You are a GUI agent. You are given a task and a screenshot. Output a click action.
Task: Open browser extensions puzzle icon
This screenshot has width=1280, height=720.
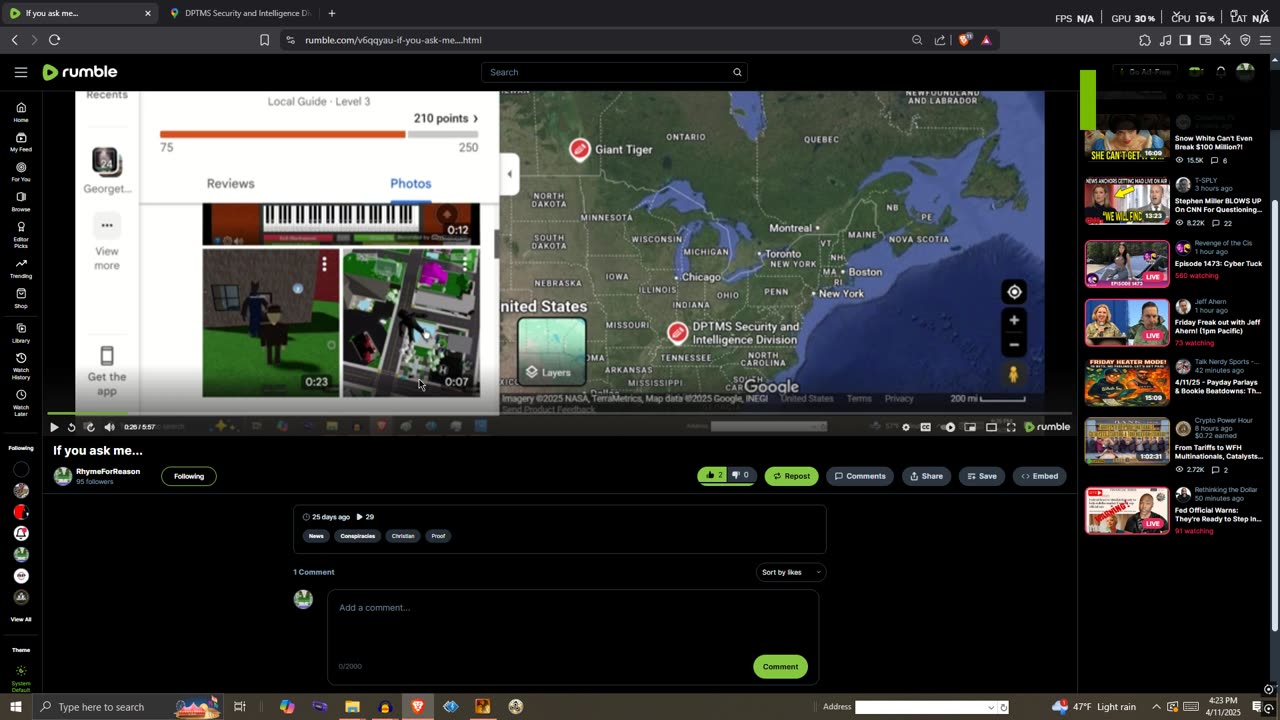click(x=1145, y=40)
